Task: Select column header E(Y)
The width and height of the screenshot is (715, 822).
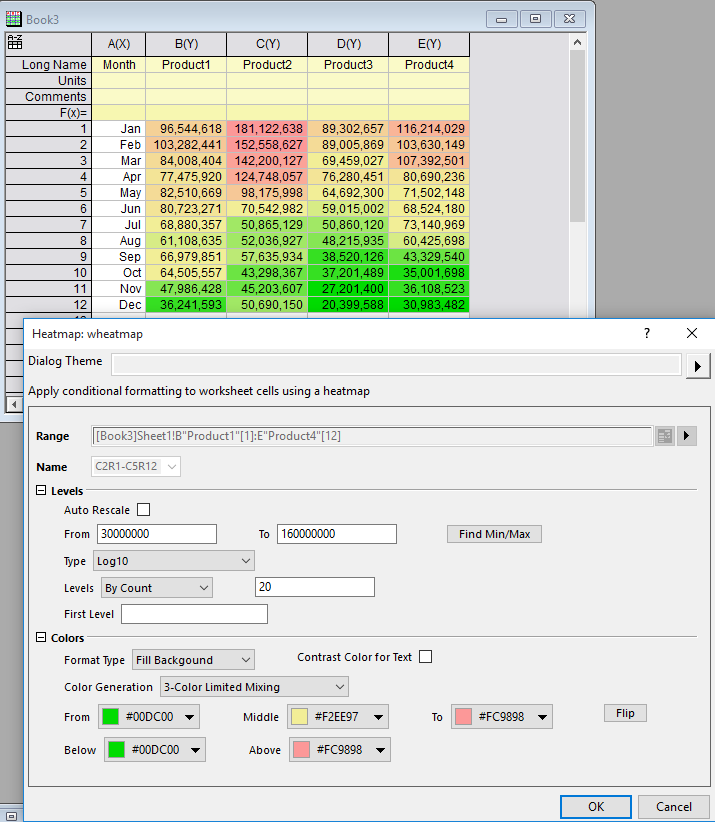Action: [x=429, y=44]
